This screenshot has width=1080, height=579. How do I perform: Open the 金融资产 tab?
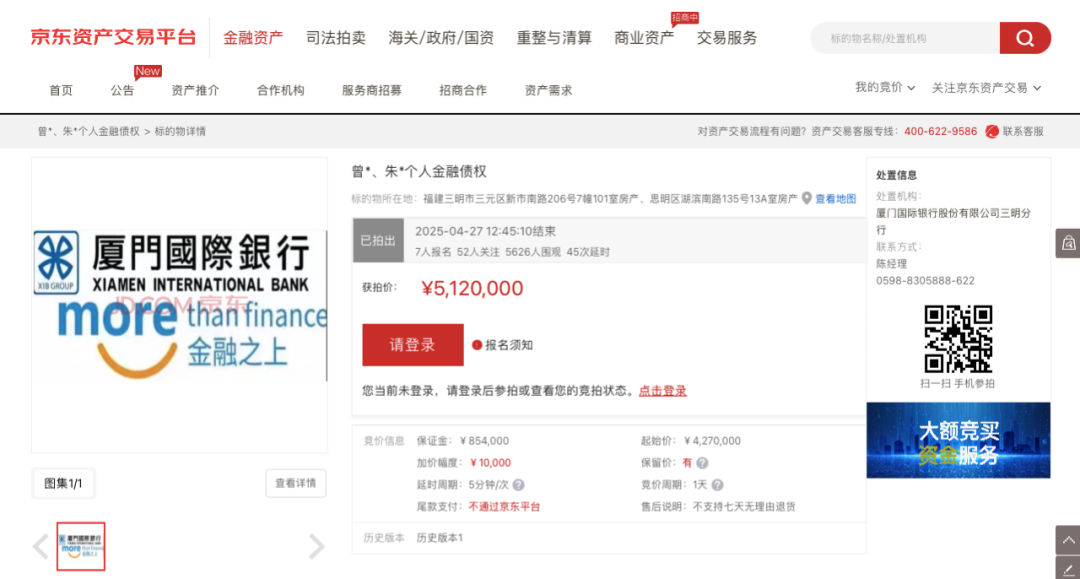point(253,38)
